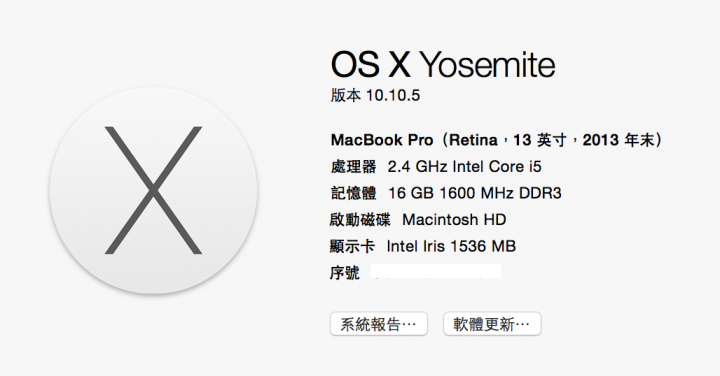Click the 處理器 label
Screen dimensions: 720x376
coord(353,166)
